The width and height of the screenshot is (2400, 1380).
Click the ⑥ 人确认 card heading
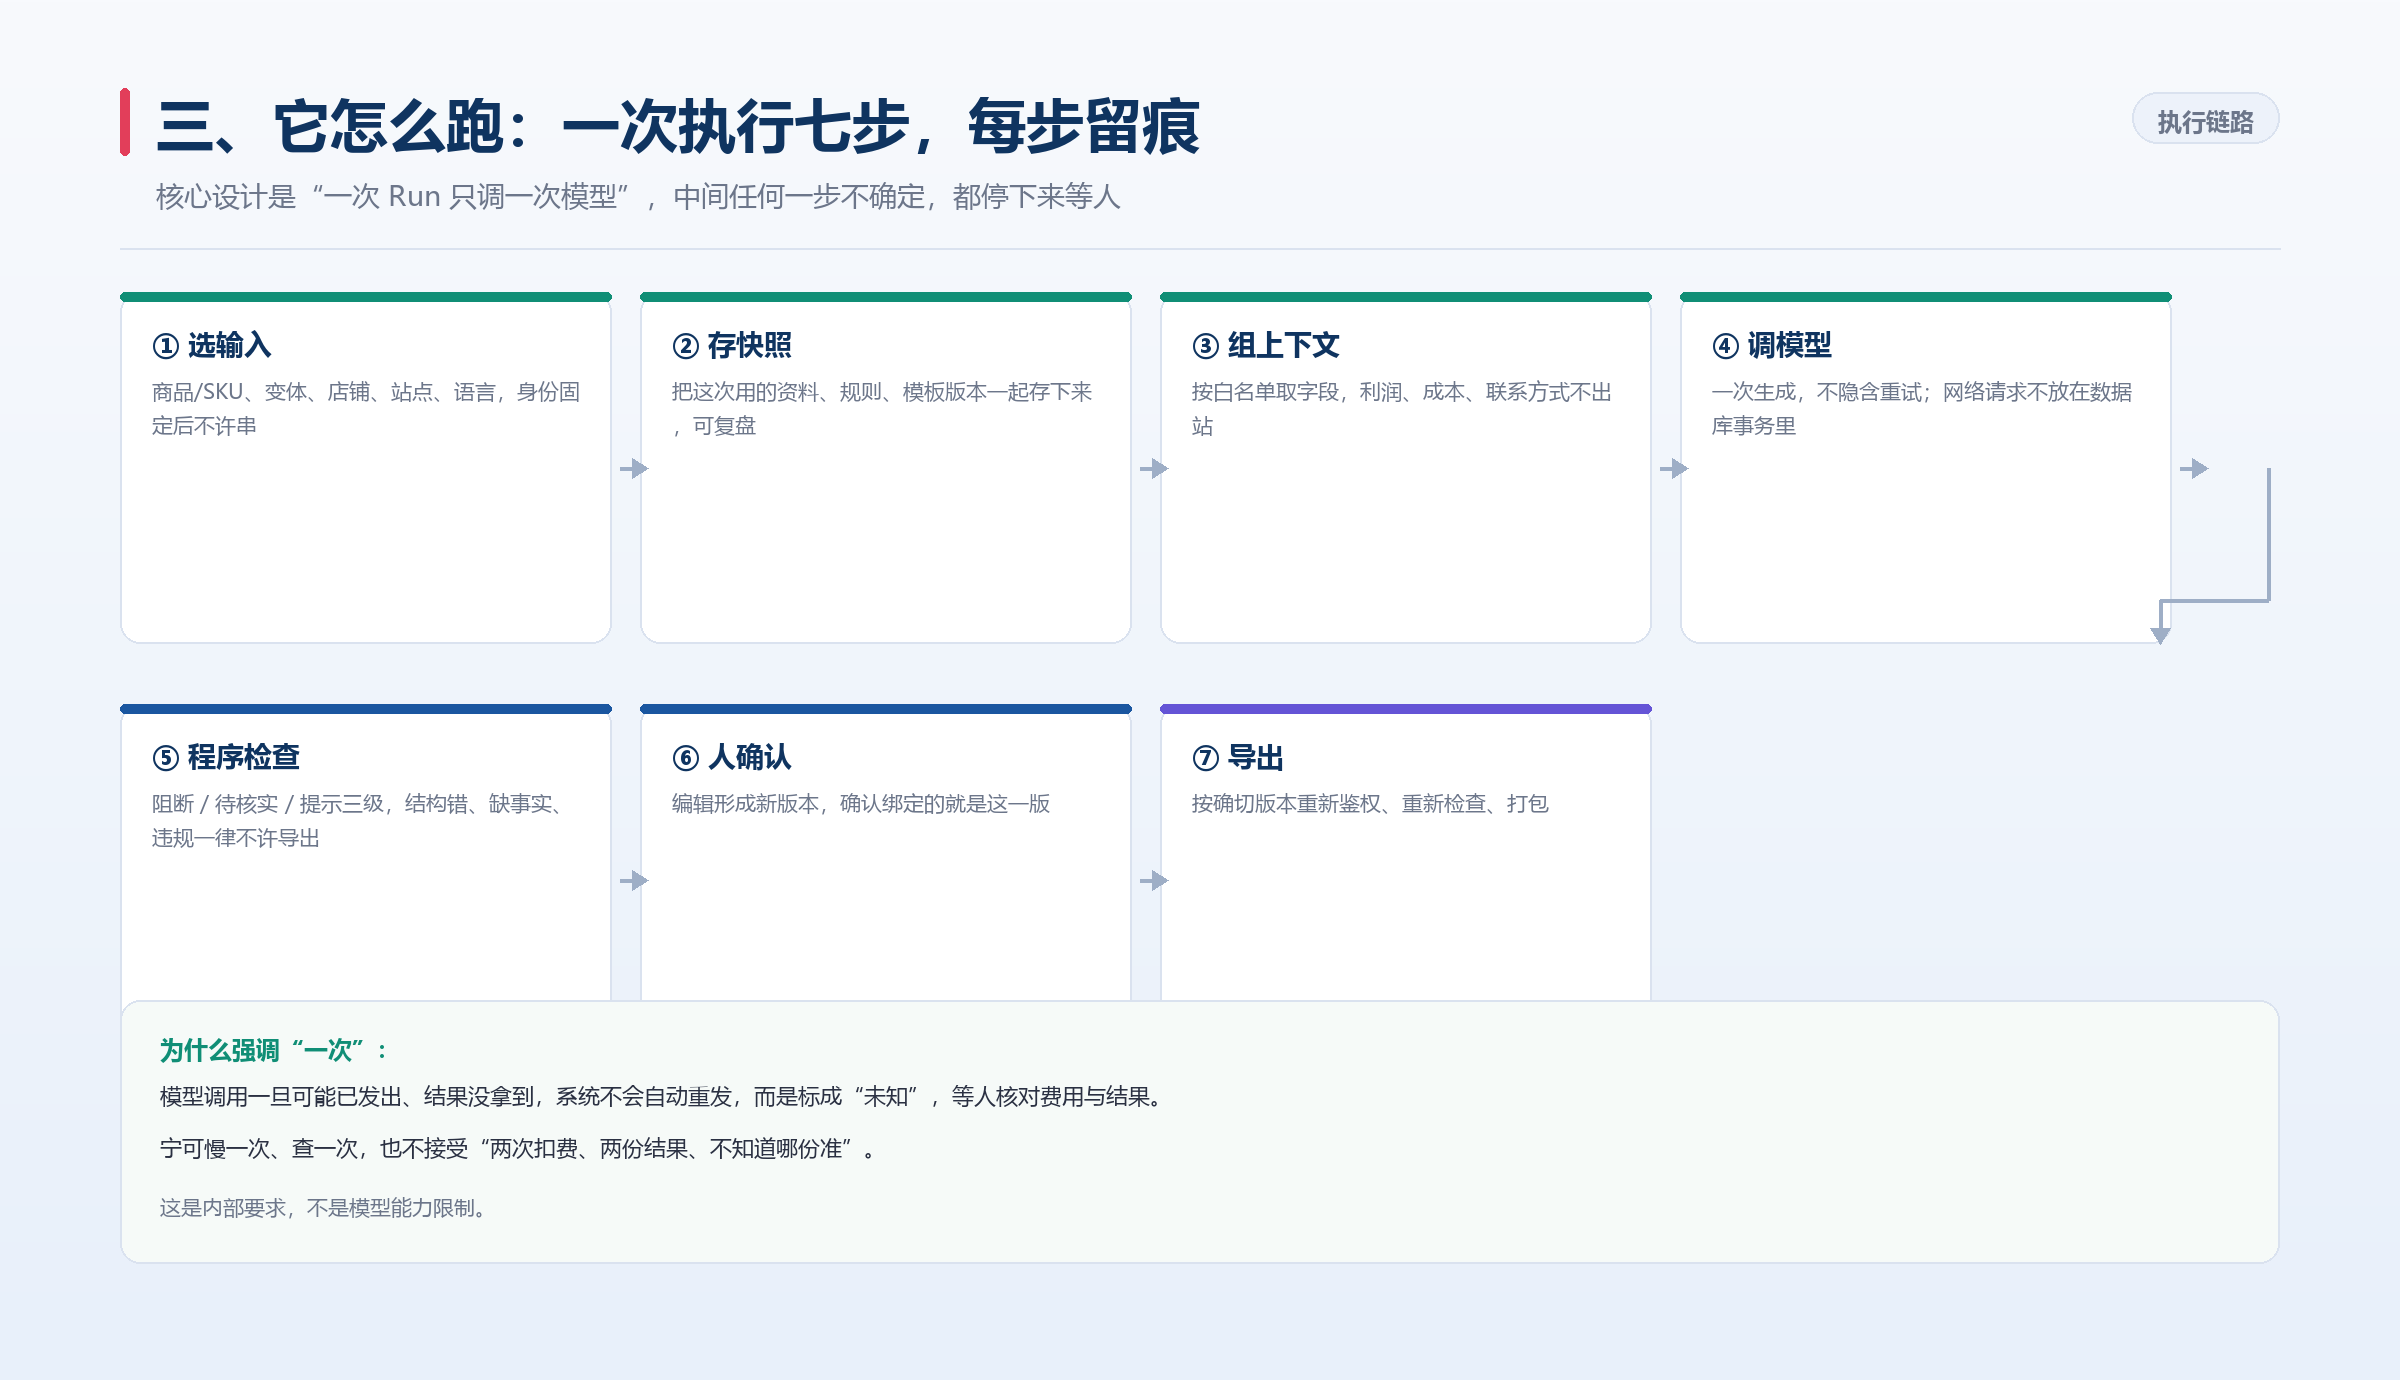(731, 758)
